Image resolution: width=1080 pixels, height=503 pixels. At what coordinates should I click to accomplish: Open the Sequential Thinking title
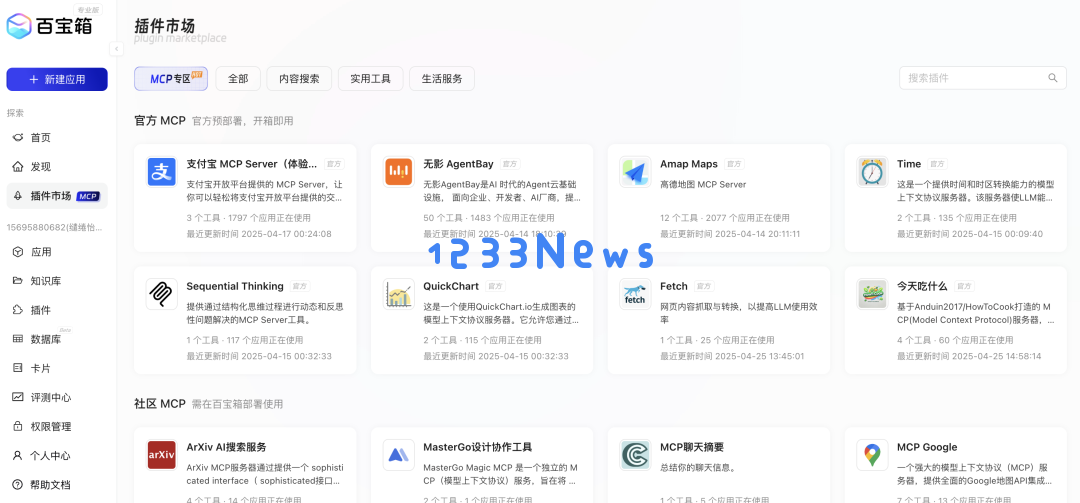point(235,286)
